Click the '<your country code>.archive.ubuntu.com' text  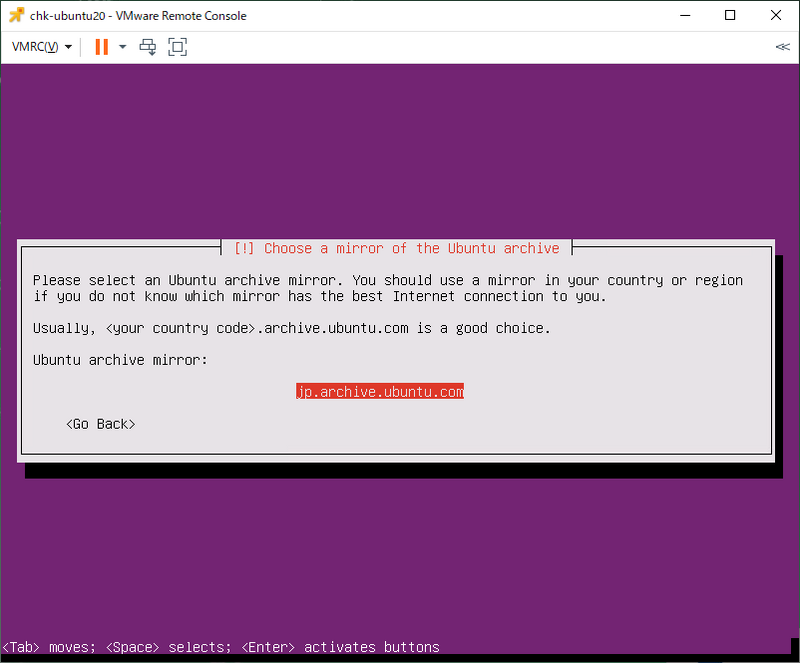pos(257,328)
